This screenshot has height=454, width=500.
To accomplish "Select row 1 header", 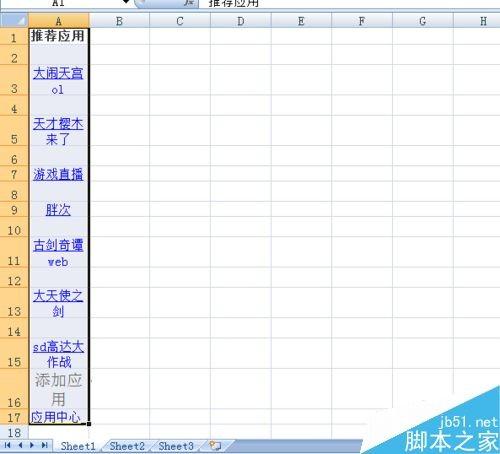I will tap(14, 36).
